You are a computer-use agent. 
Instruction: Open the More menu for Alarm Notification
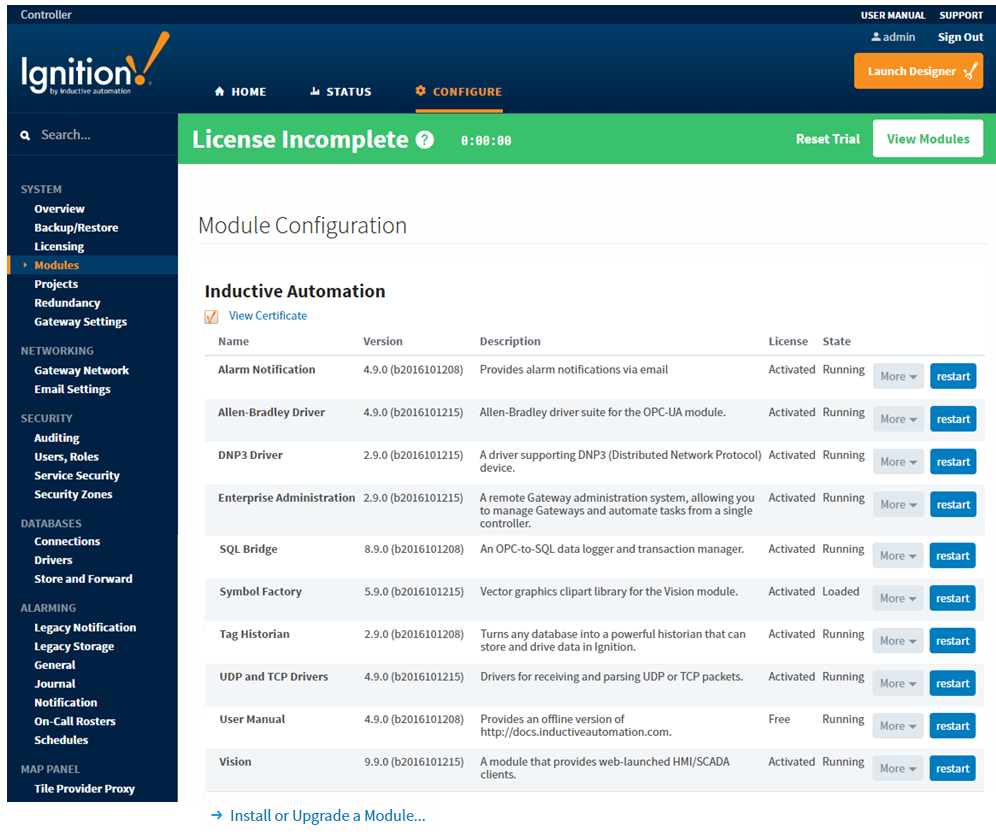pos(897,376)
